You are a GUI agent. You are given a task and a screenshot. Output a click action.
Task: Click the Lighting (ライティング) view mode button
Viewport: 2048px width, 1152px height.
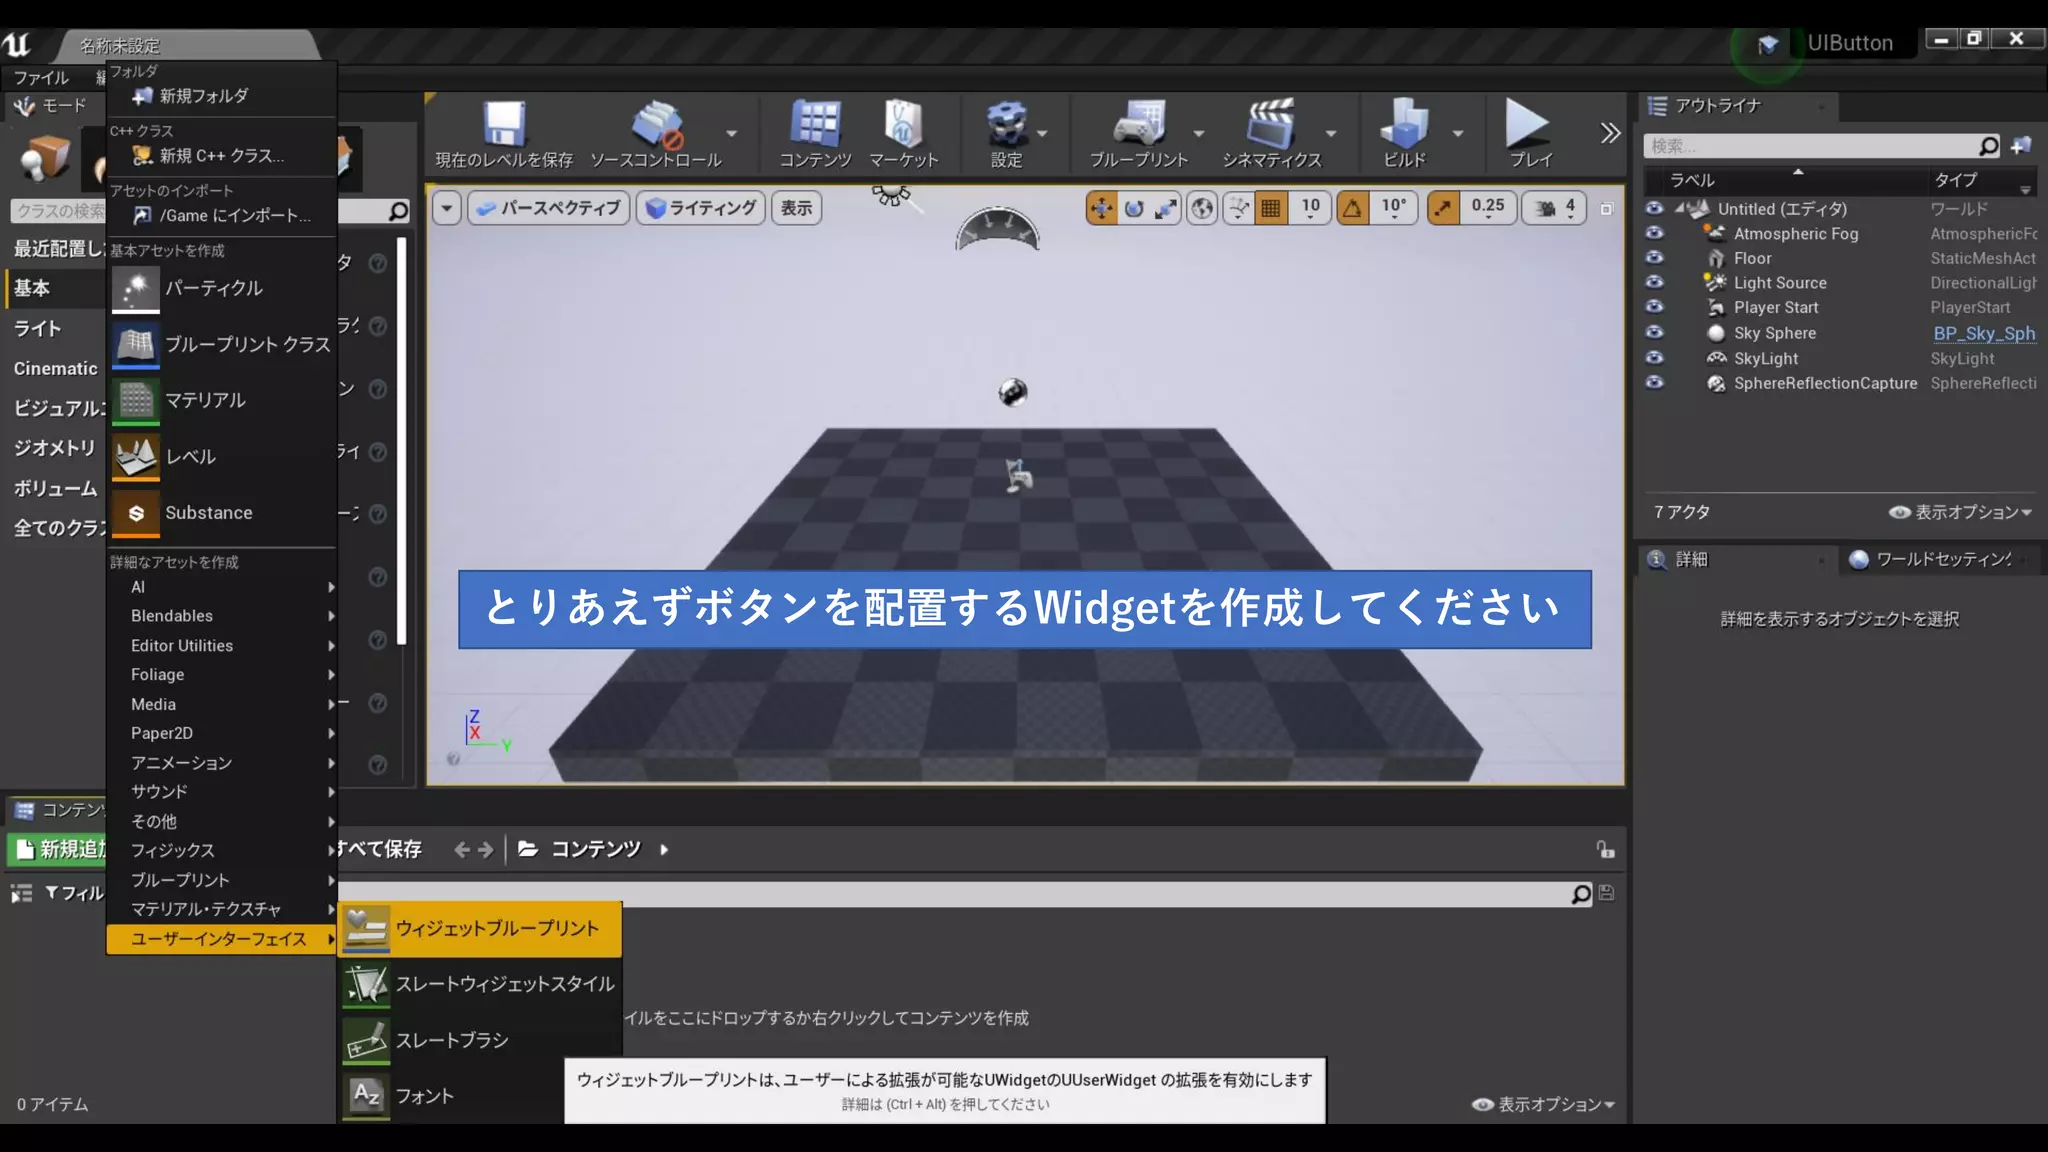coord(701,208)
